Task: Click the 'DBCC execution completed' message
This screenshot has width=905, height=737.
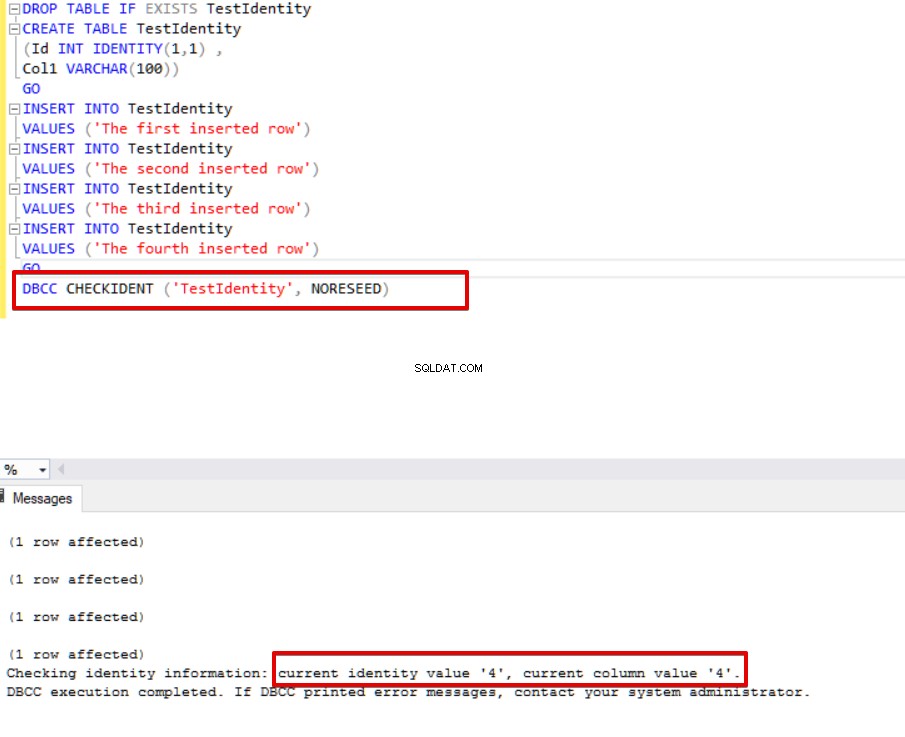Action: (x=408, y=692)
